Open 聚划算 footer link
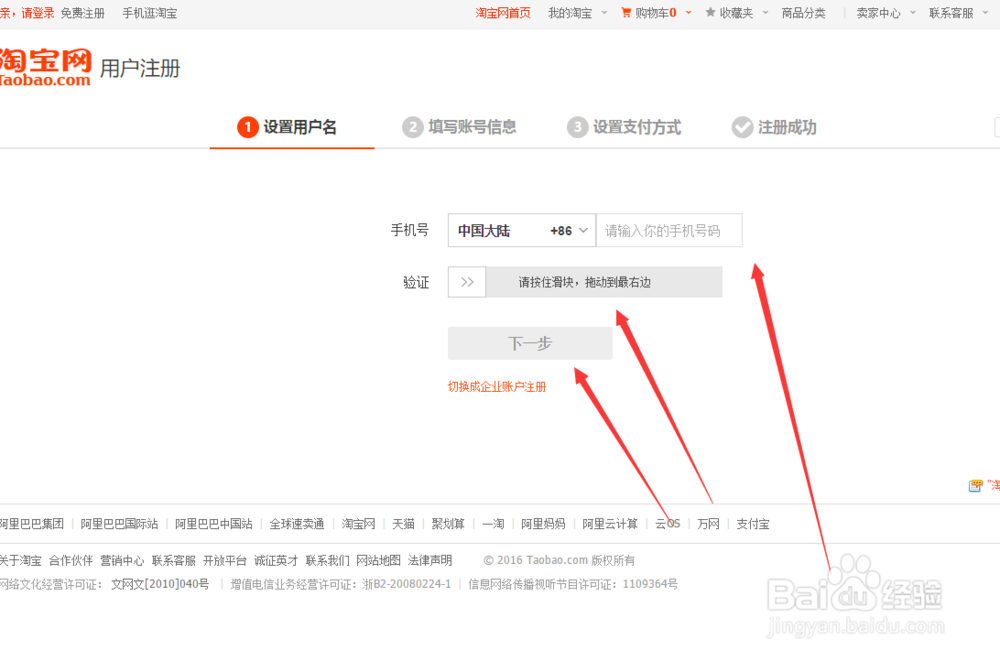The width and height of the screenshot is (1000, 661). coord(448,524)
